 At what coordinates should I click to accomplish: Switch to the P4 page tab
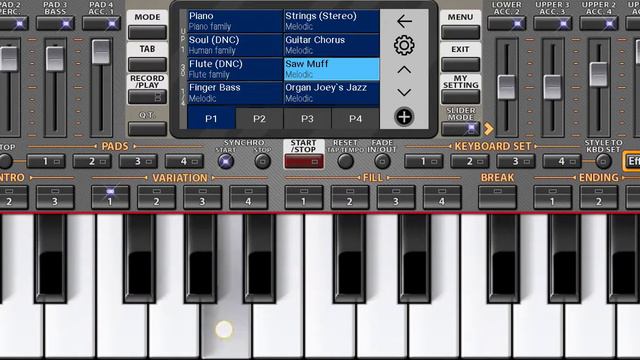click(356, 118)
